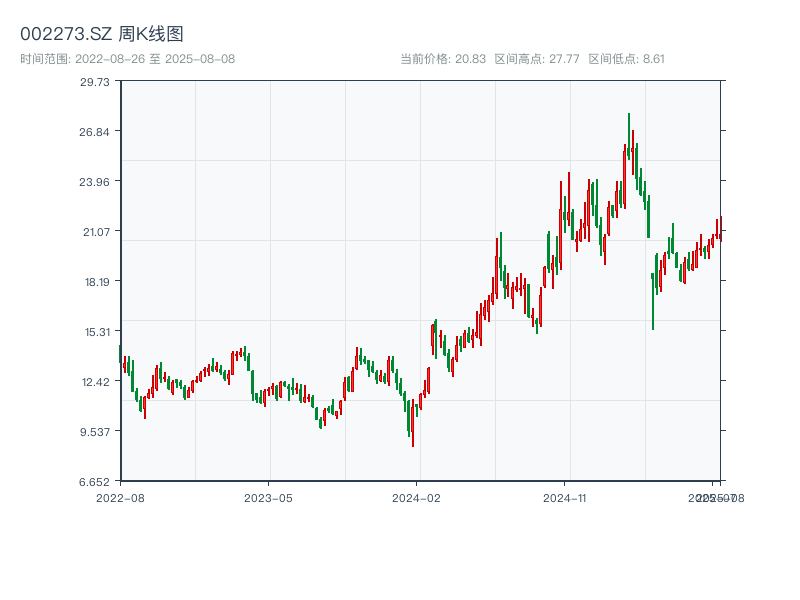Screen dimensions: 800x600
Task: Select the 2022-08 x-axis date label
Action: [x=120, y=497]
